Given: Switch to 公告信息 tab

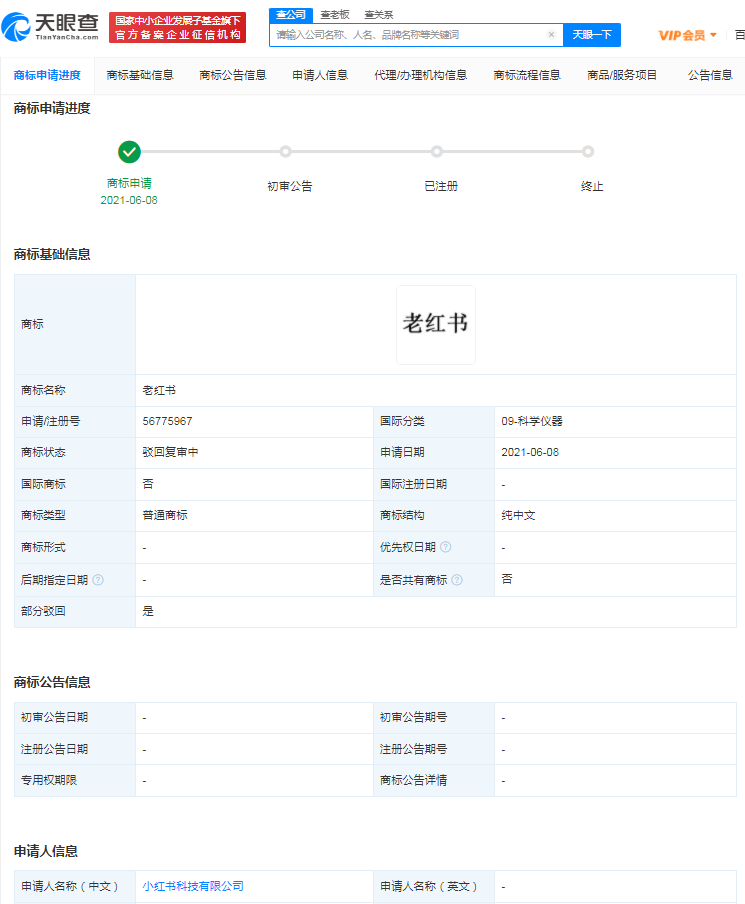Looking at the screenshot, I should point(710,76).
